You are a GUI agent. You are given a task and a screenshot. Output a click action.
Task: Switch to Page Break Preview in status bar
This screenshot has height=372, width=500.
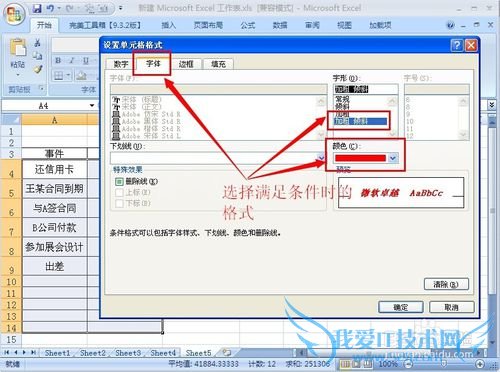point(368,363)
